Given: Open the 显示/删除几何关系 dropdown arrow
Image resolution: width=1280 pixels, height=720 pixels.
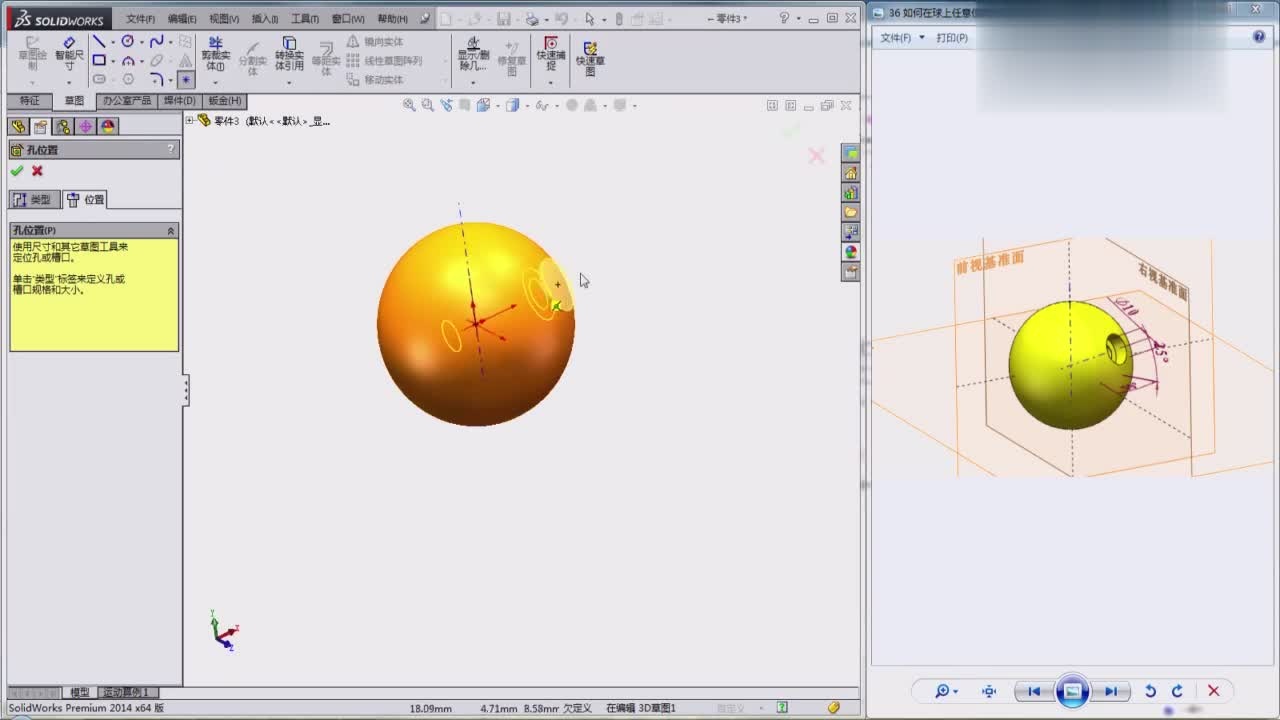Looking at the screenshot, I should point(473,82).
